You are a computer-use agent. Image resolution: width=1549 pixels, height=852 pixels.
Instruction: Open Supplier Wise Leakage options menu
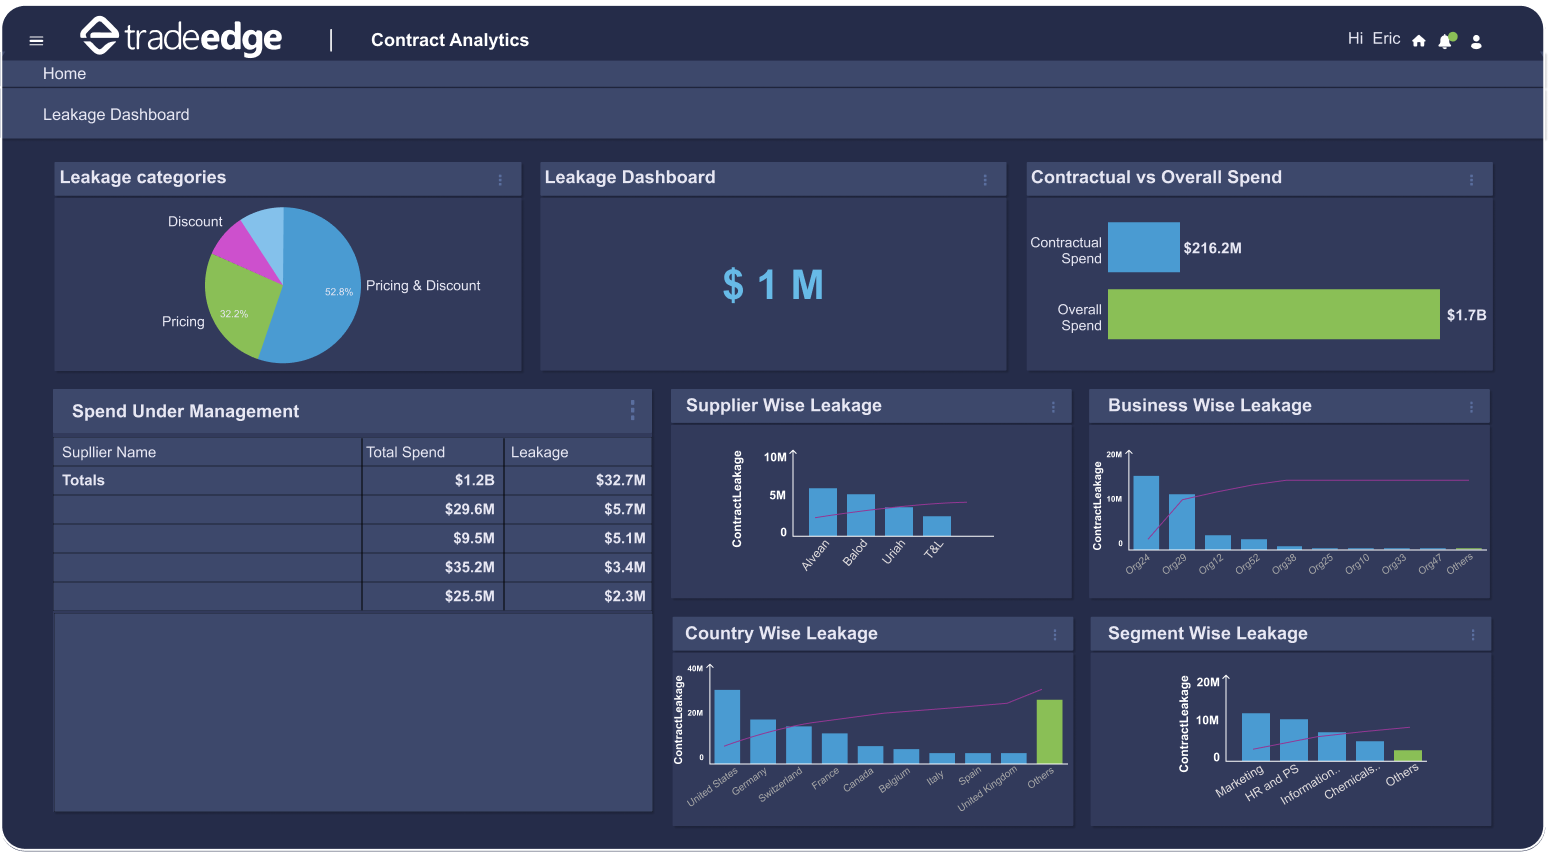[x=1053, y=407]
